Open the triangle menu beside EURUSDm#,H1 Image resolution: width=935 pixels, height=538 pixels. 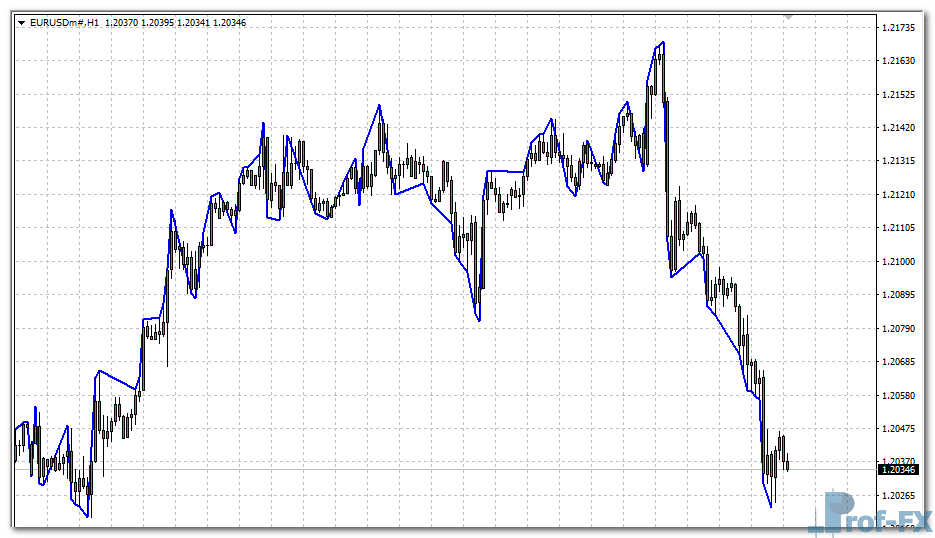click(x=21, y=22)
